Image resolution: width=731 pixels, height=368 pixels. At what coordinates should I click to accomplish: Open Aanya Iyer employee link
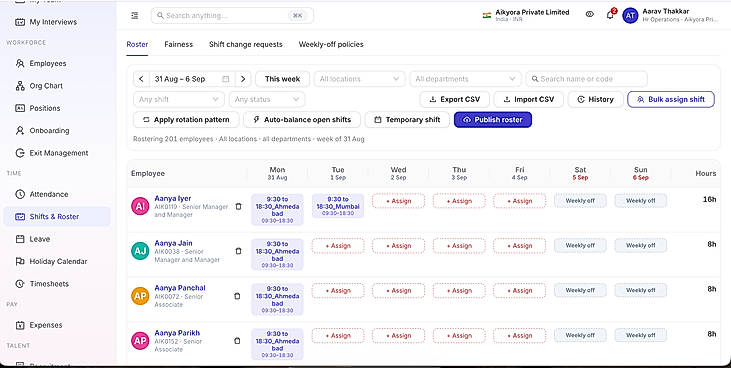coord(173,198)
